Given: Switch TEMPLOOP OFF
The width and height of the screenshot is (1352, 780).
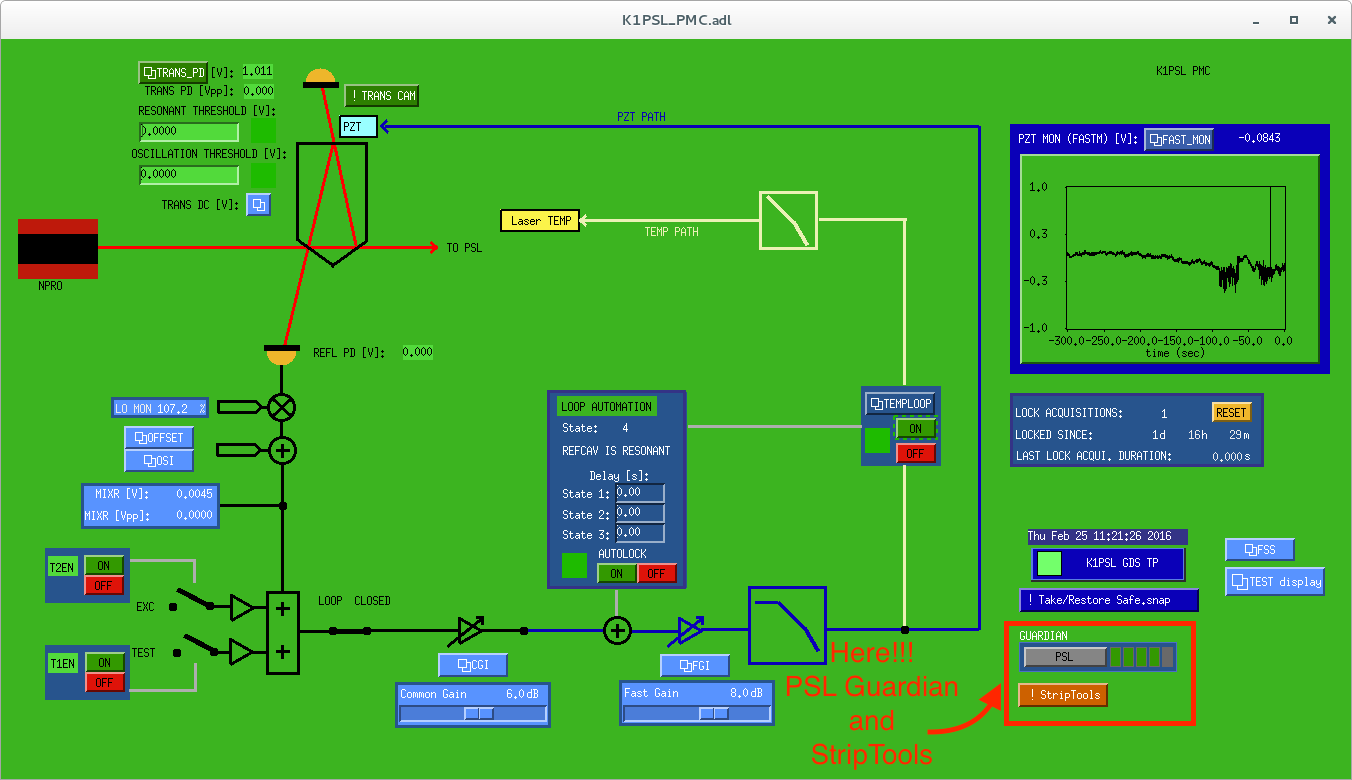Looking at the screenshot, I should (x=916, y=453).
